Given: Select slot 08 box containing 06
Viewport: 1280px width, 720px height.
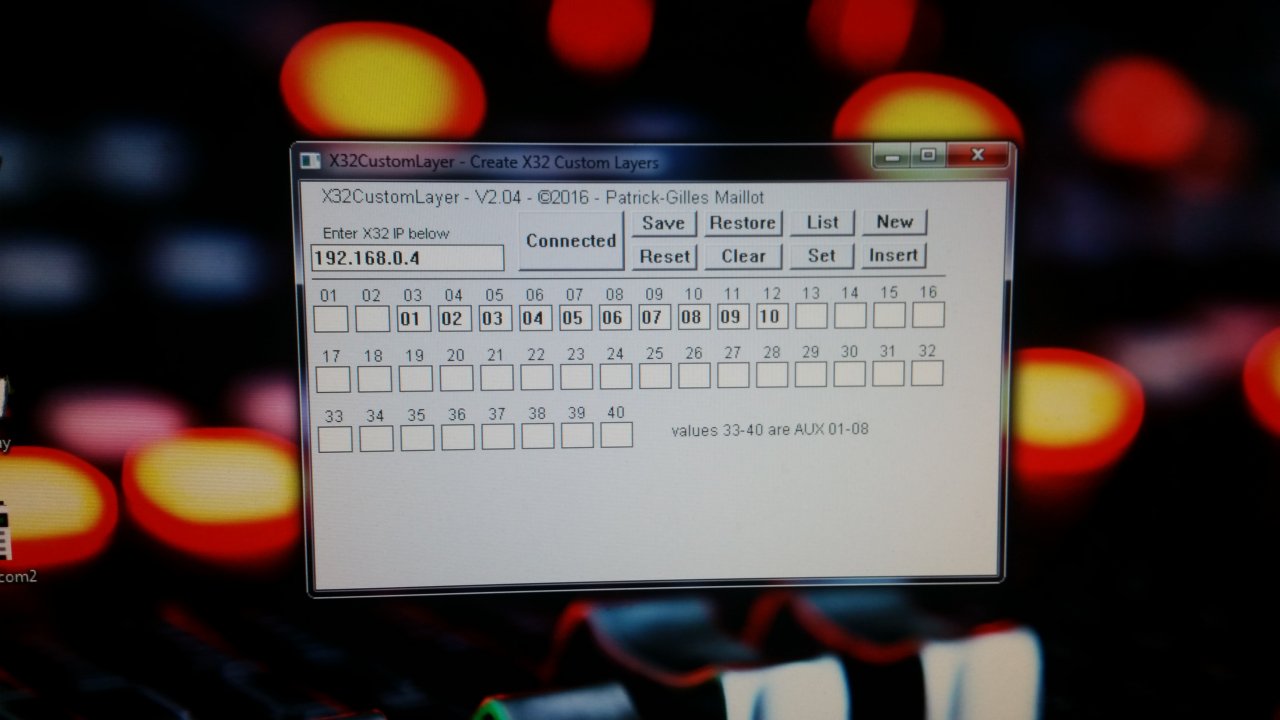Looking at the screenshot, I should [615, 318].
